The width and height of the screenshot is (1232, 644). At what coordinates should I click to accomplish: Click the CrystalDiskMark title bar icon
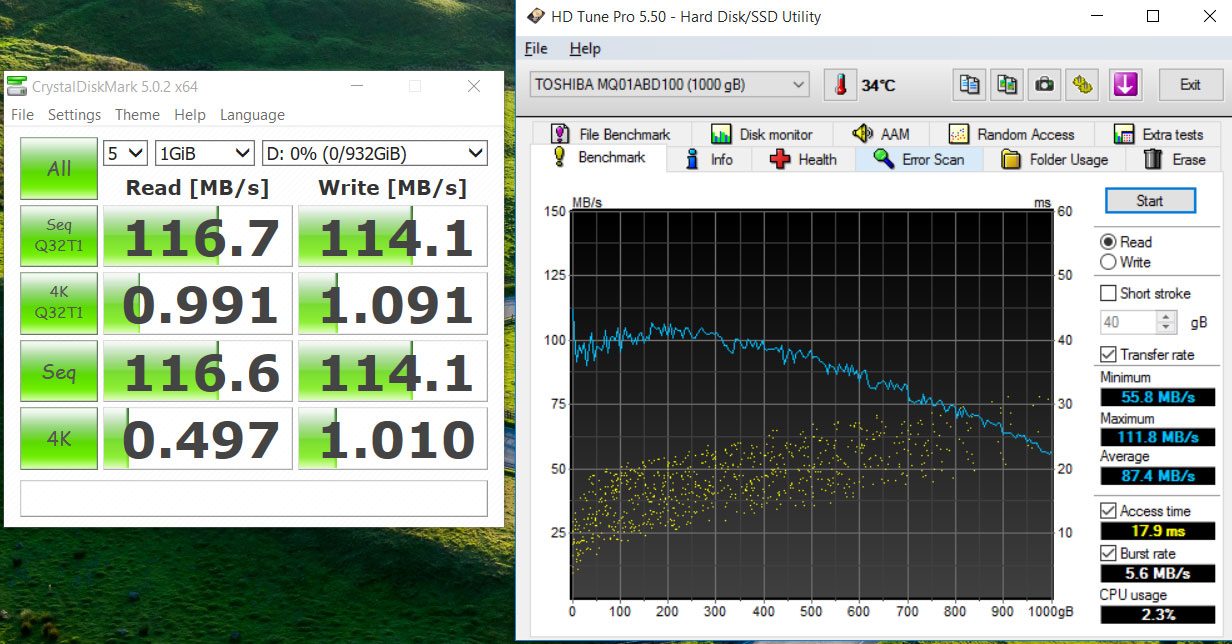click(x=17, y=86)
